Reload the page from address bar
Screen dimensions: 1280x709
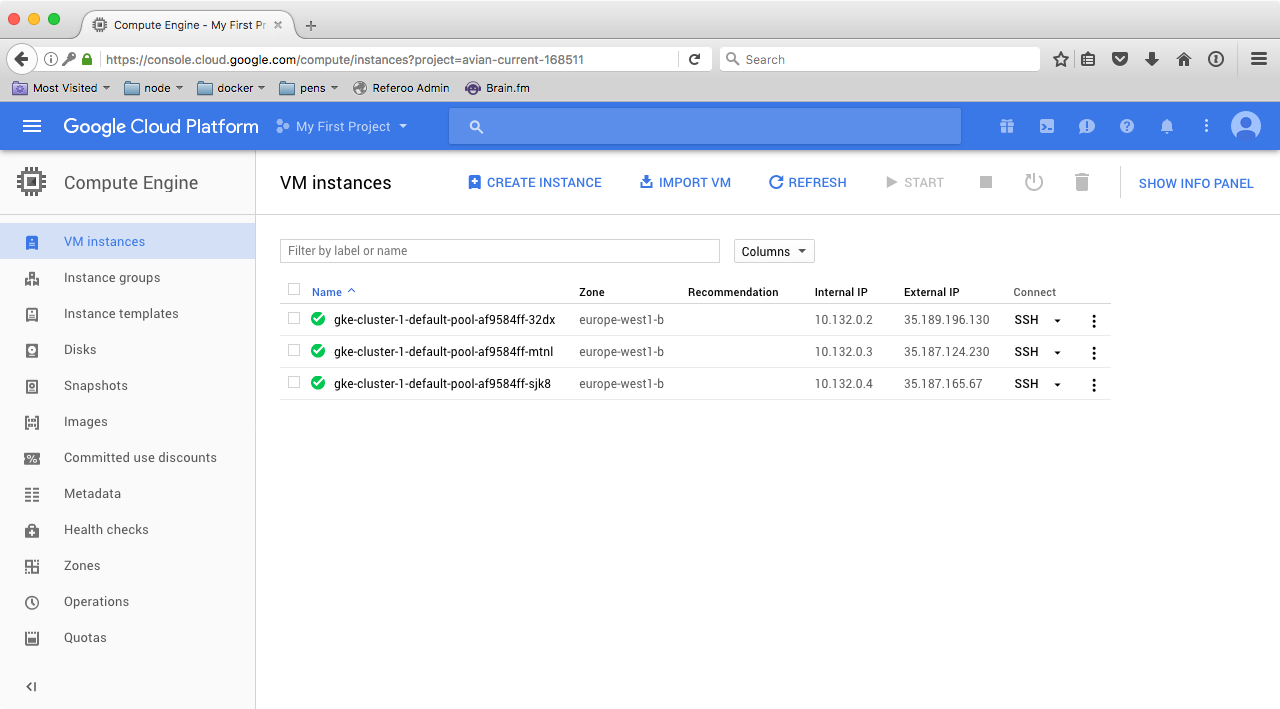[x=694, y=59]
